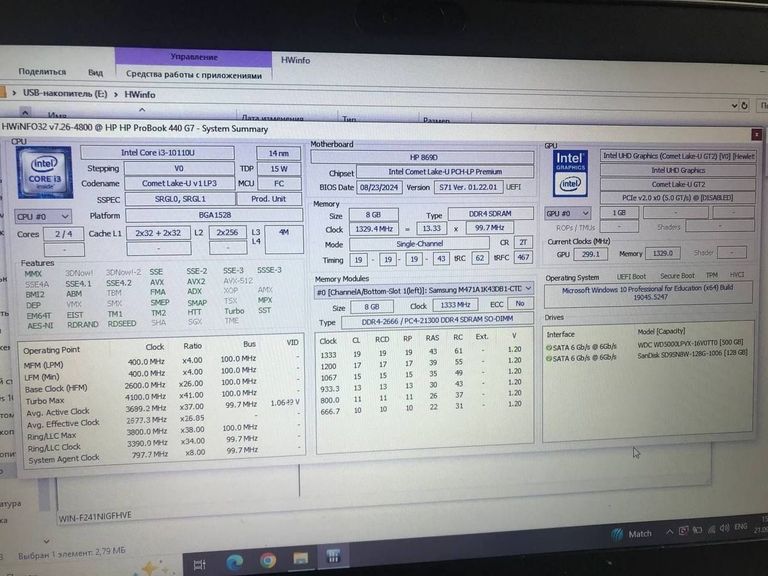This screenshot has width=768, height=576.
Task: Click the Codename Comet Lake-U field
Action: click(x=179, y=183)
